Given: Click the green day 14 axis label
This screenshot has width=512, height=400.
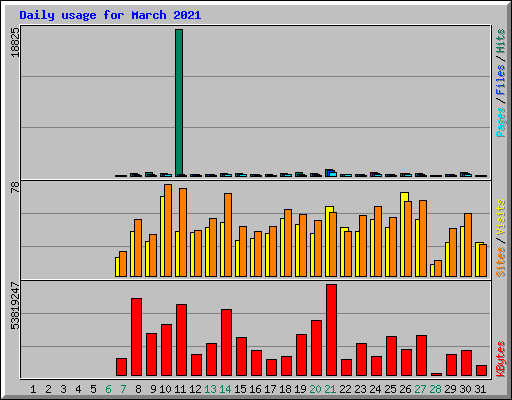Looking at the screenshot, I should [x=225, y=389].
